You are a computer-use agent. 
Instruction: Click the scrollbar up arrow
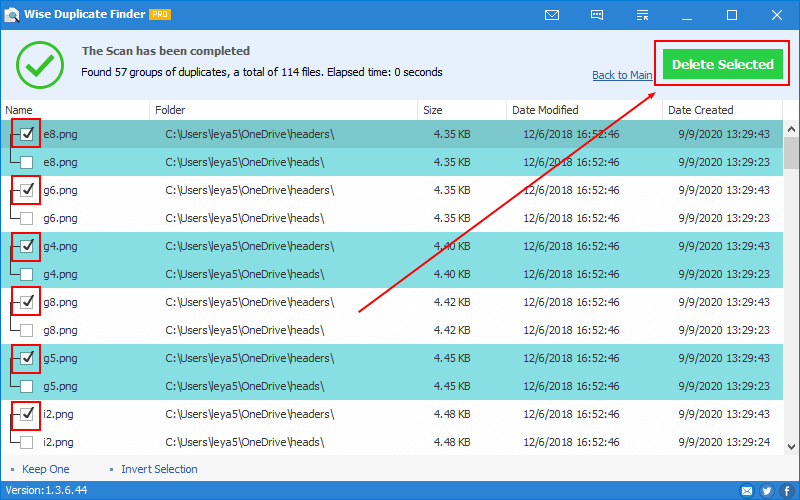click(x=791, y=129)
